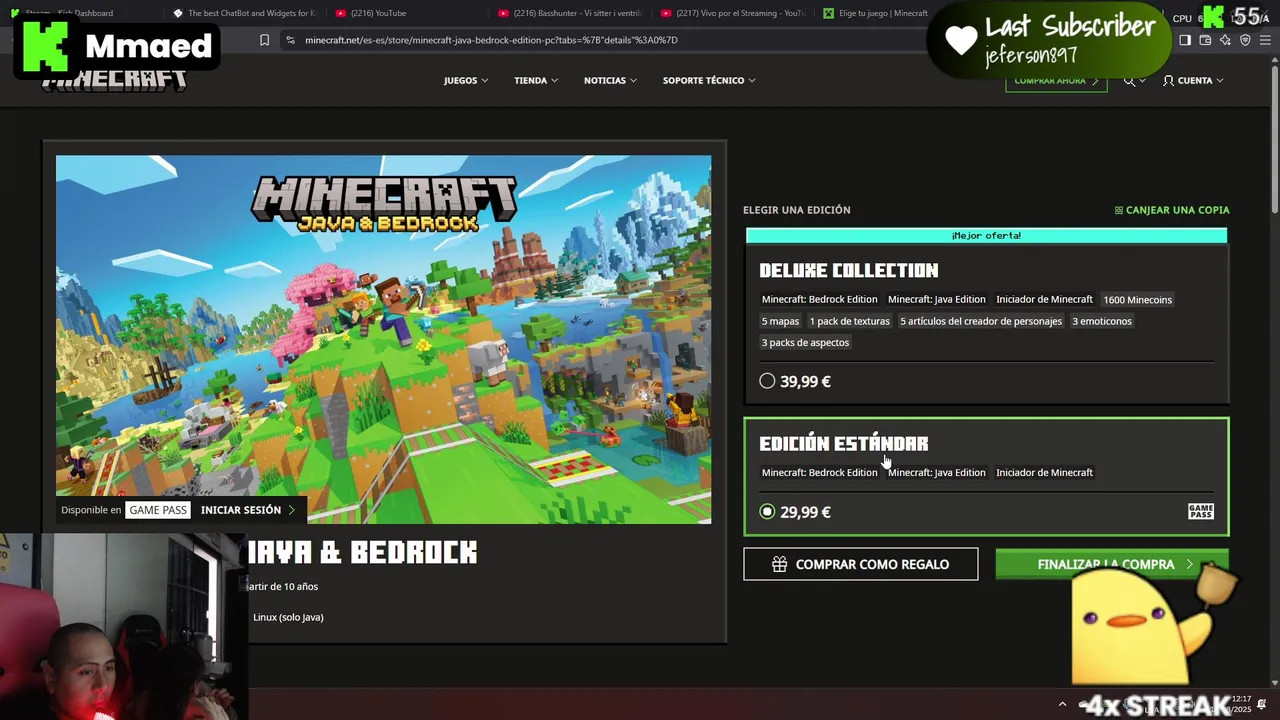
Task: Switch to Vivo por el Streaming tab
Action: pos(732,13)
